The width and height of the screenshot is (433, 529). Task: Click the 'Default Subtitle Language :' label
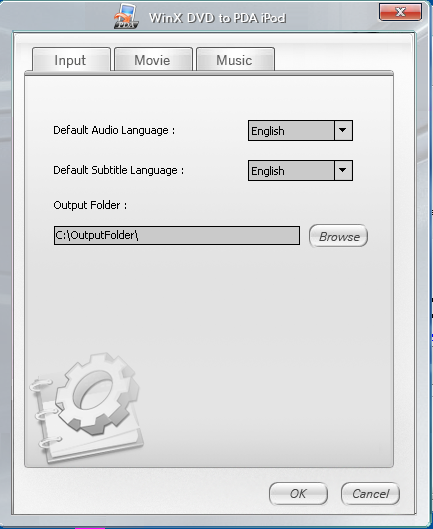[x=118, y=170]
